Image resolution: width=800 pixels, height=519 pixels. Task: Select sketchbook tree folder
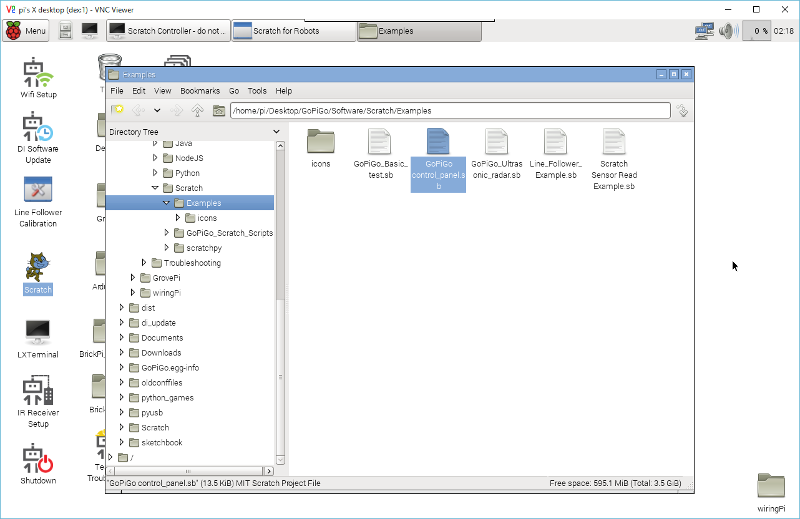[x=161, y=442]
